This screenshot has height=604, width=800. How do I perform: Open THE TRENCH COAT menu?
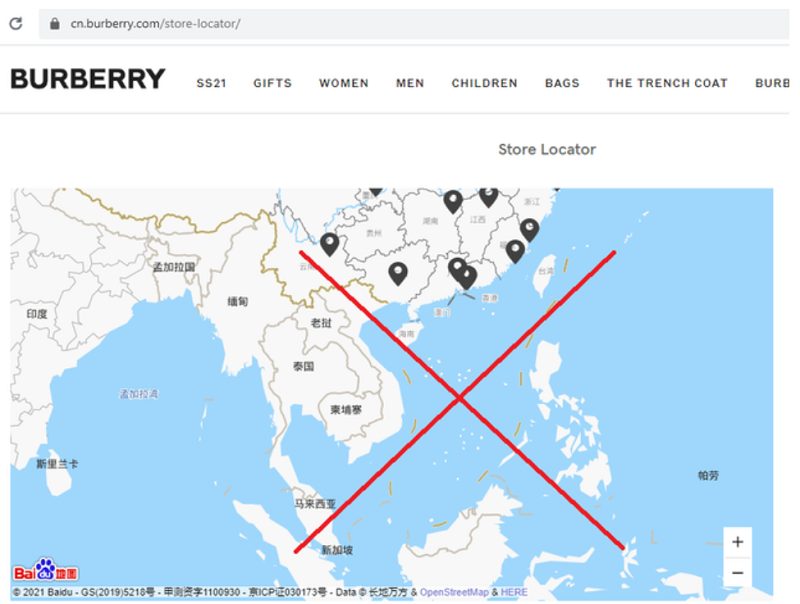point(667,83)
